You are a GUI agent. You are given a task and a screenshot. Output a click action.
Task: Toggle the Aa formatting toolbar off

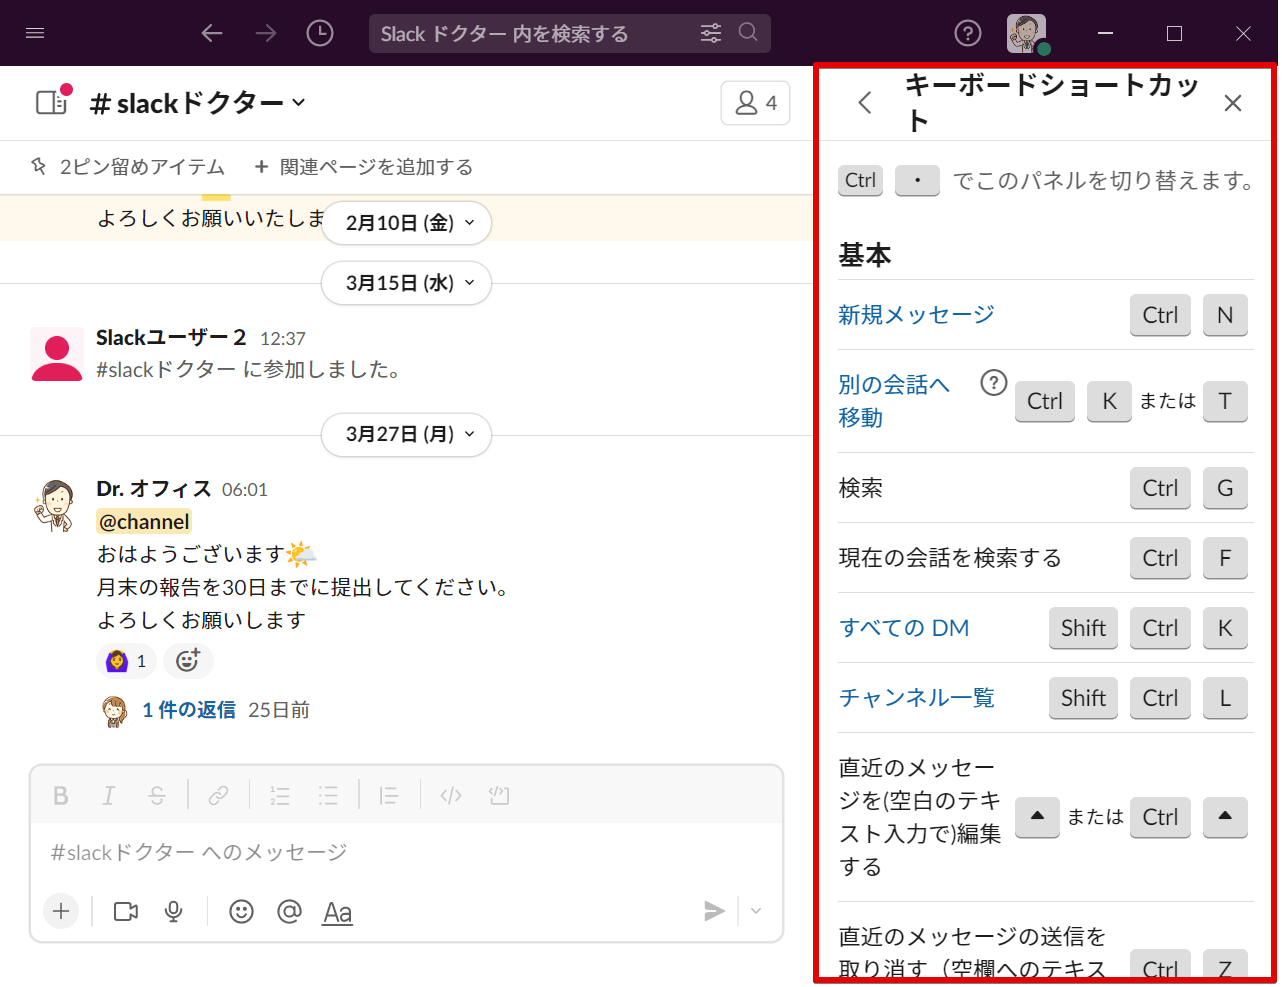tap(337, 911)
